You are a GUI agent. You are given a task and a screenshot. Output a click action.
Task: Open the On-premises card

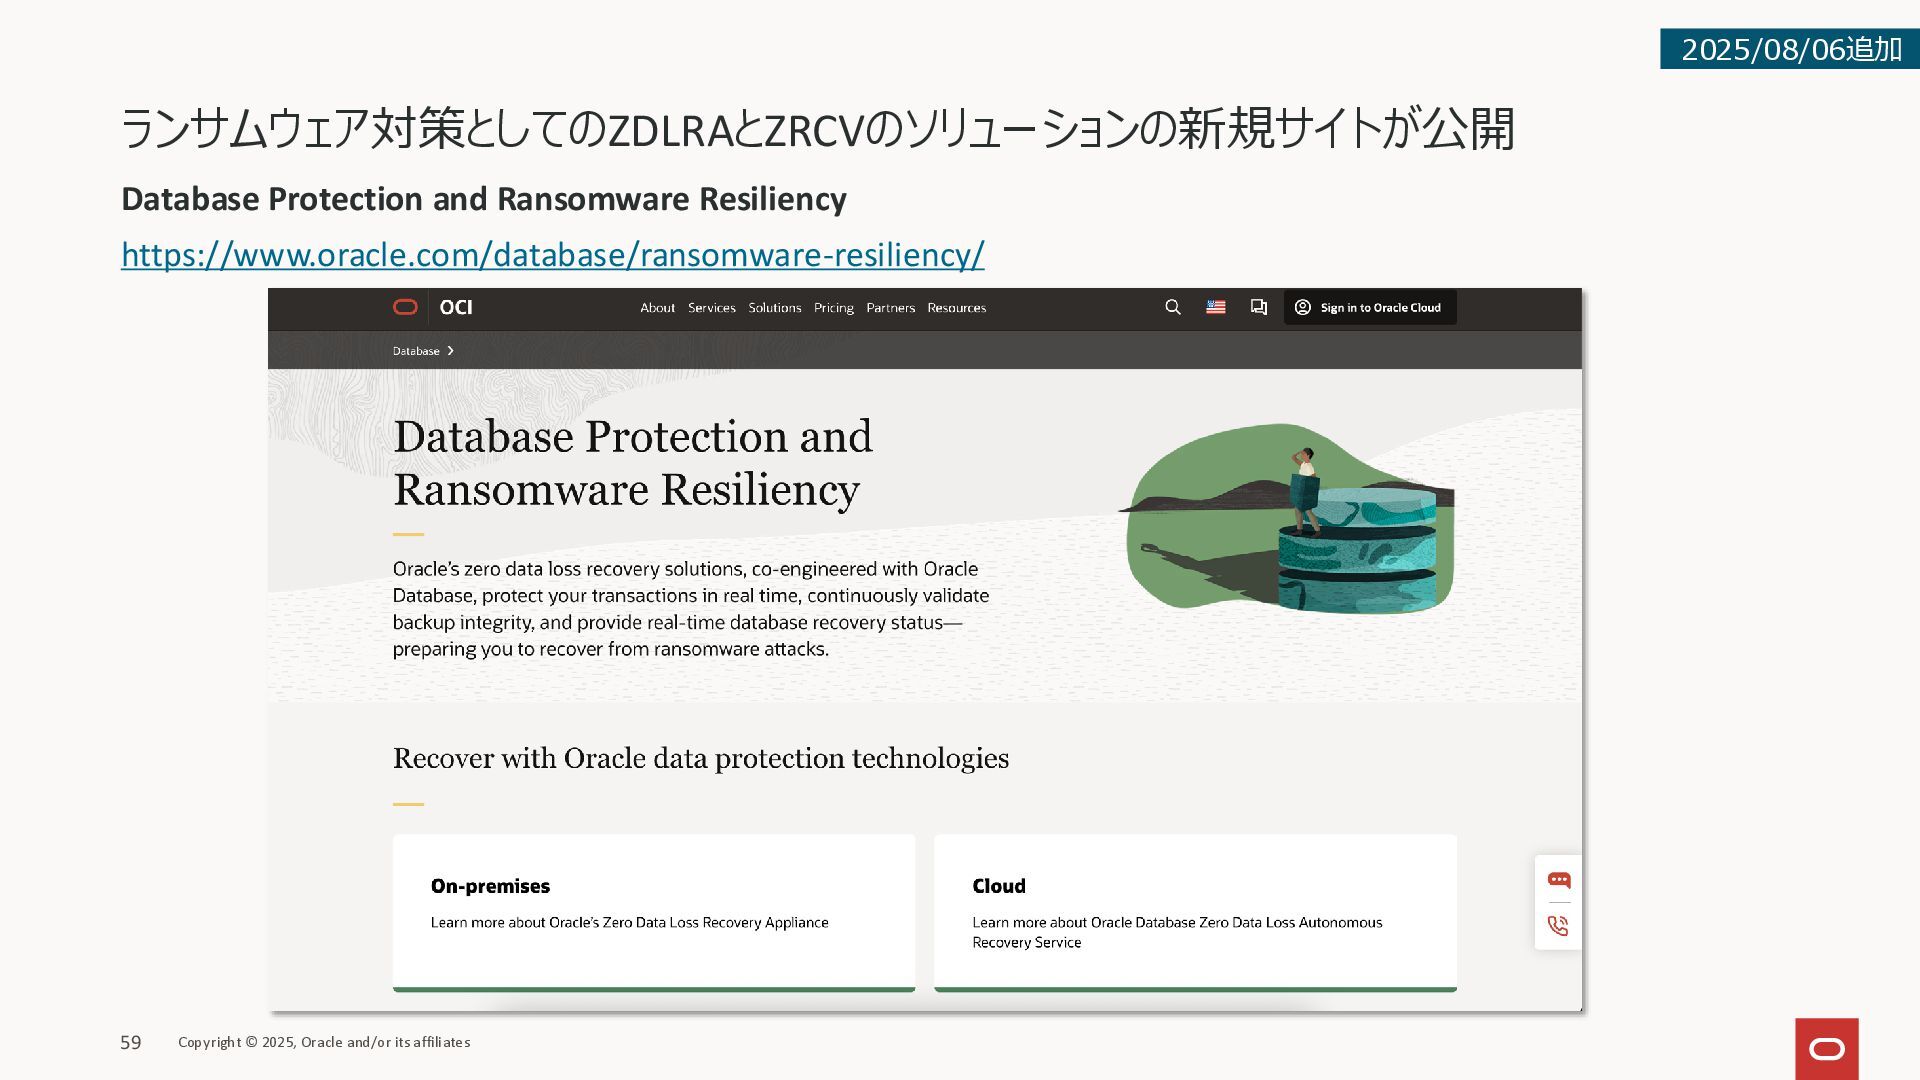coord(654,913)
